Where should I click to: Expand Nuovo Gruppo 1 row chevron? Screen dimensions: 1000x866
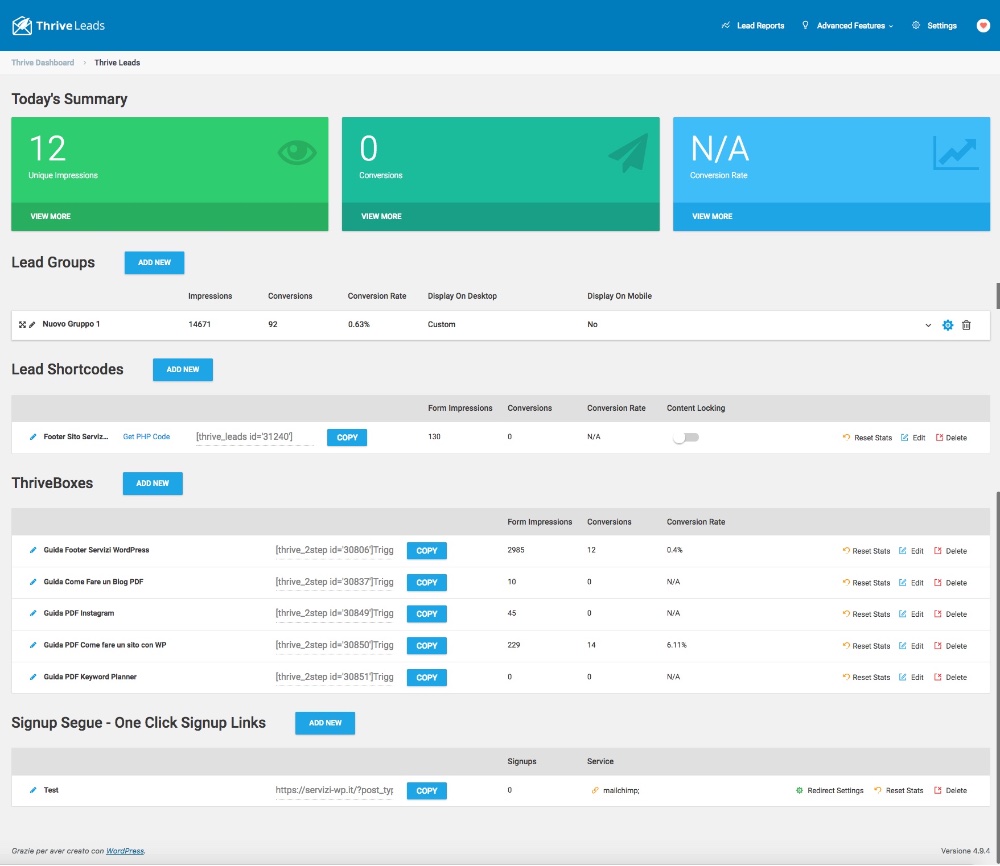tap(928, 325)
